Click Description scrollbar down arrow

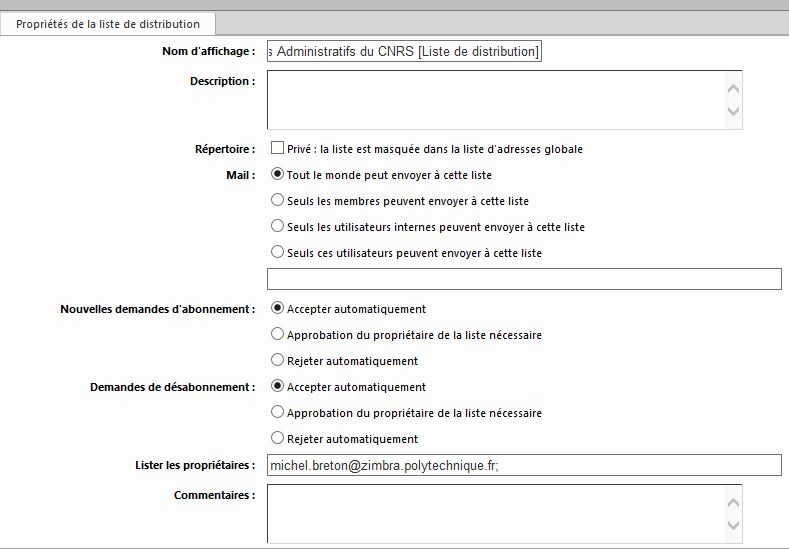(733, 111)
